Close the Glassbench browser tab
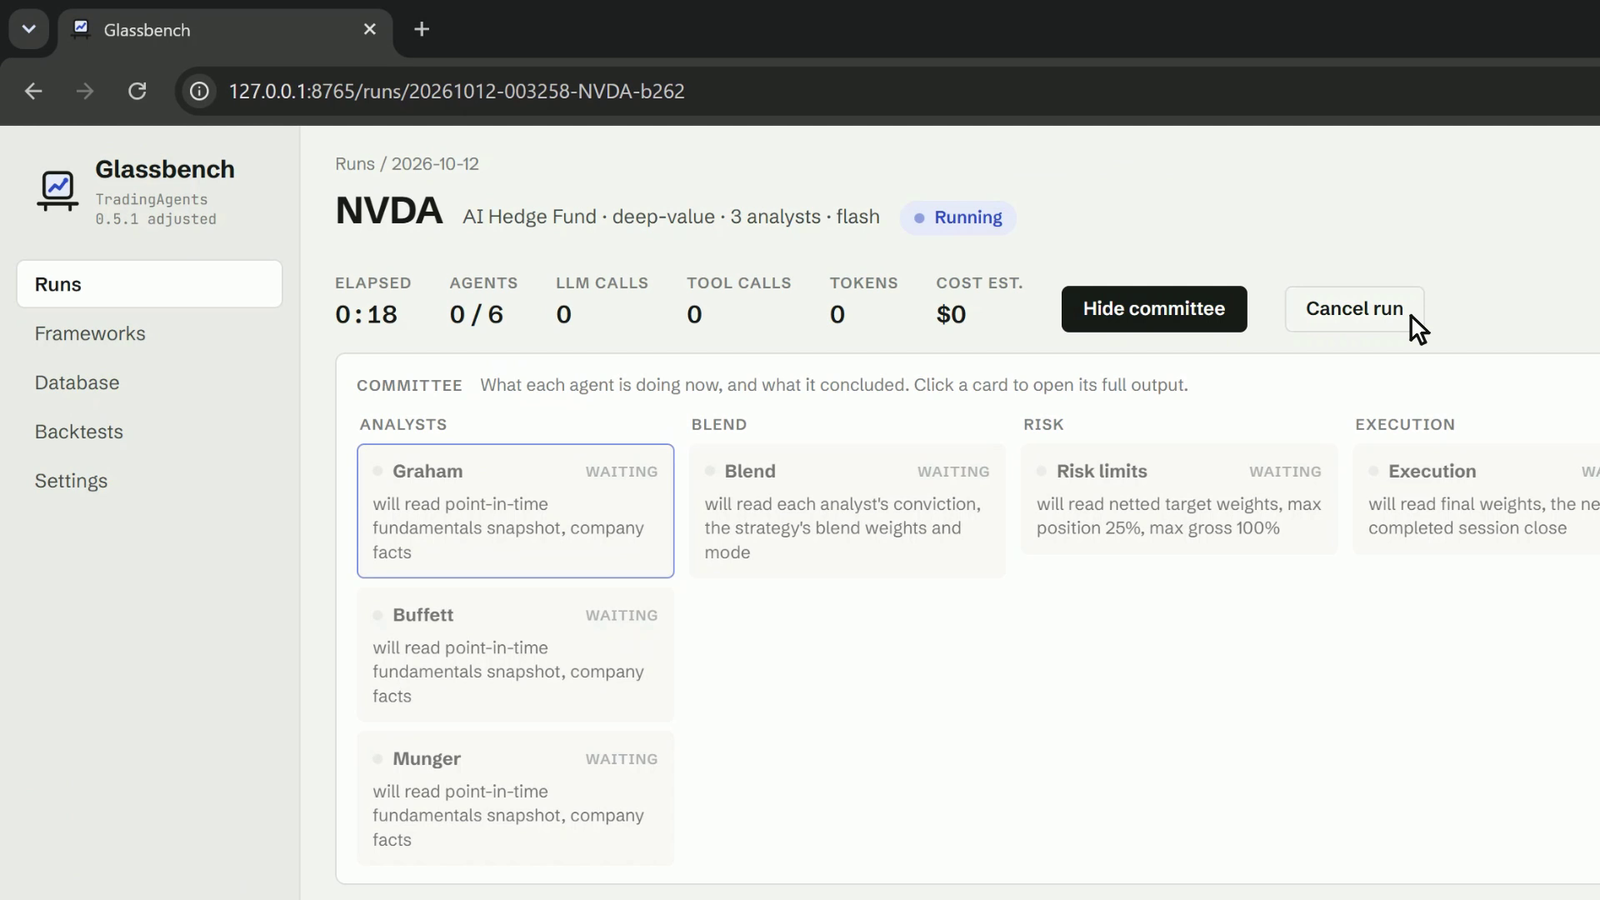This screenshot has height=900, width=1600. [x=370, y=29]
